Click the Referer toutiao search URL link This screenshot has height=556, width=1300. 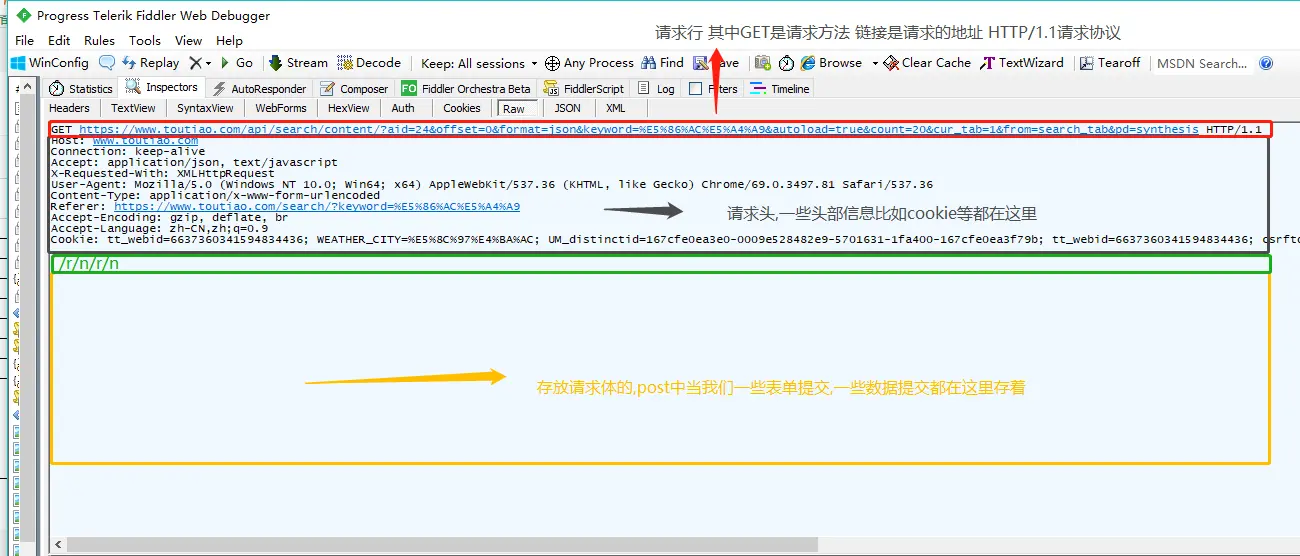click(x=317, y=207)
